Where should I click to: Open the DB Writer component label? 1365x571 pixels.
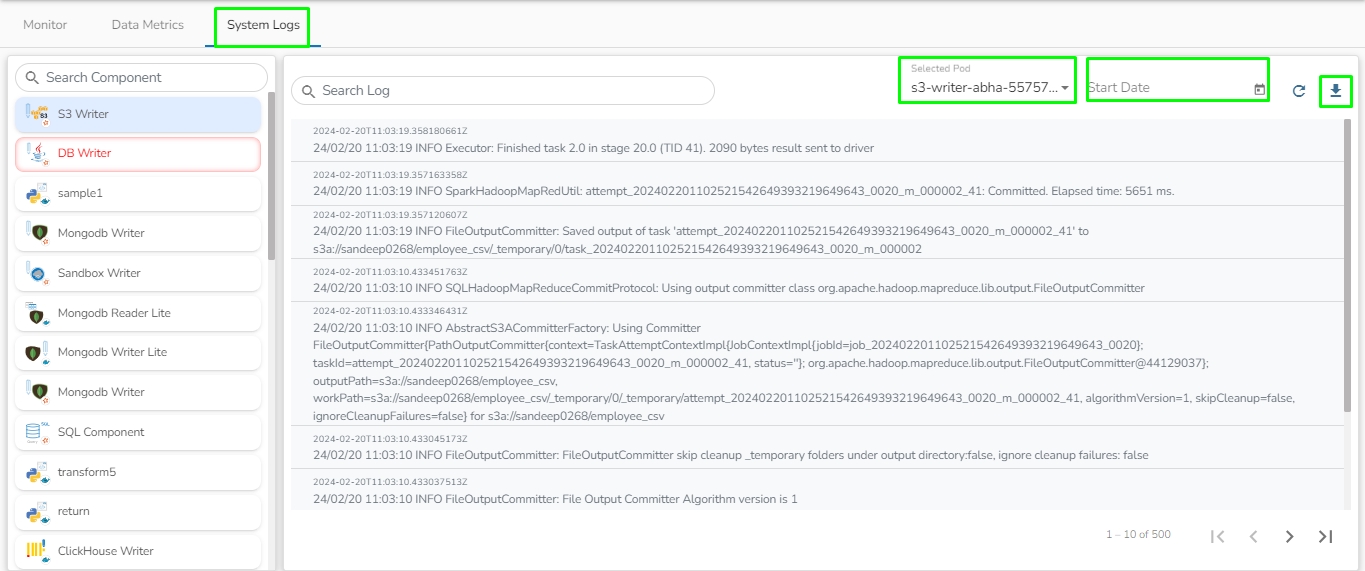point(84,153)
